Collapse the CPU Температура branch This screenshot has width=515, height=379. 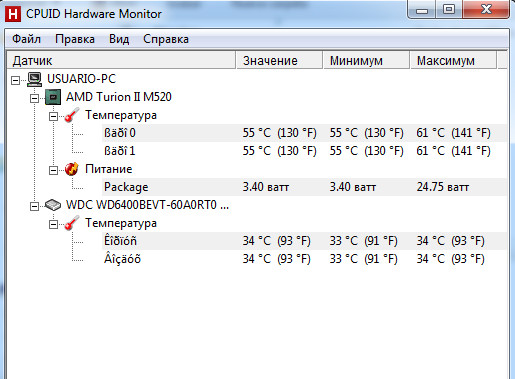point(53,116)
